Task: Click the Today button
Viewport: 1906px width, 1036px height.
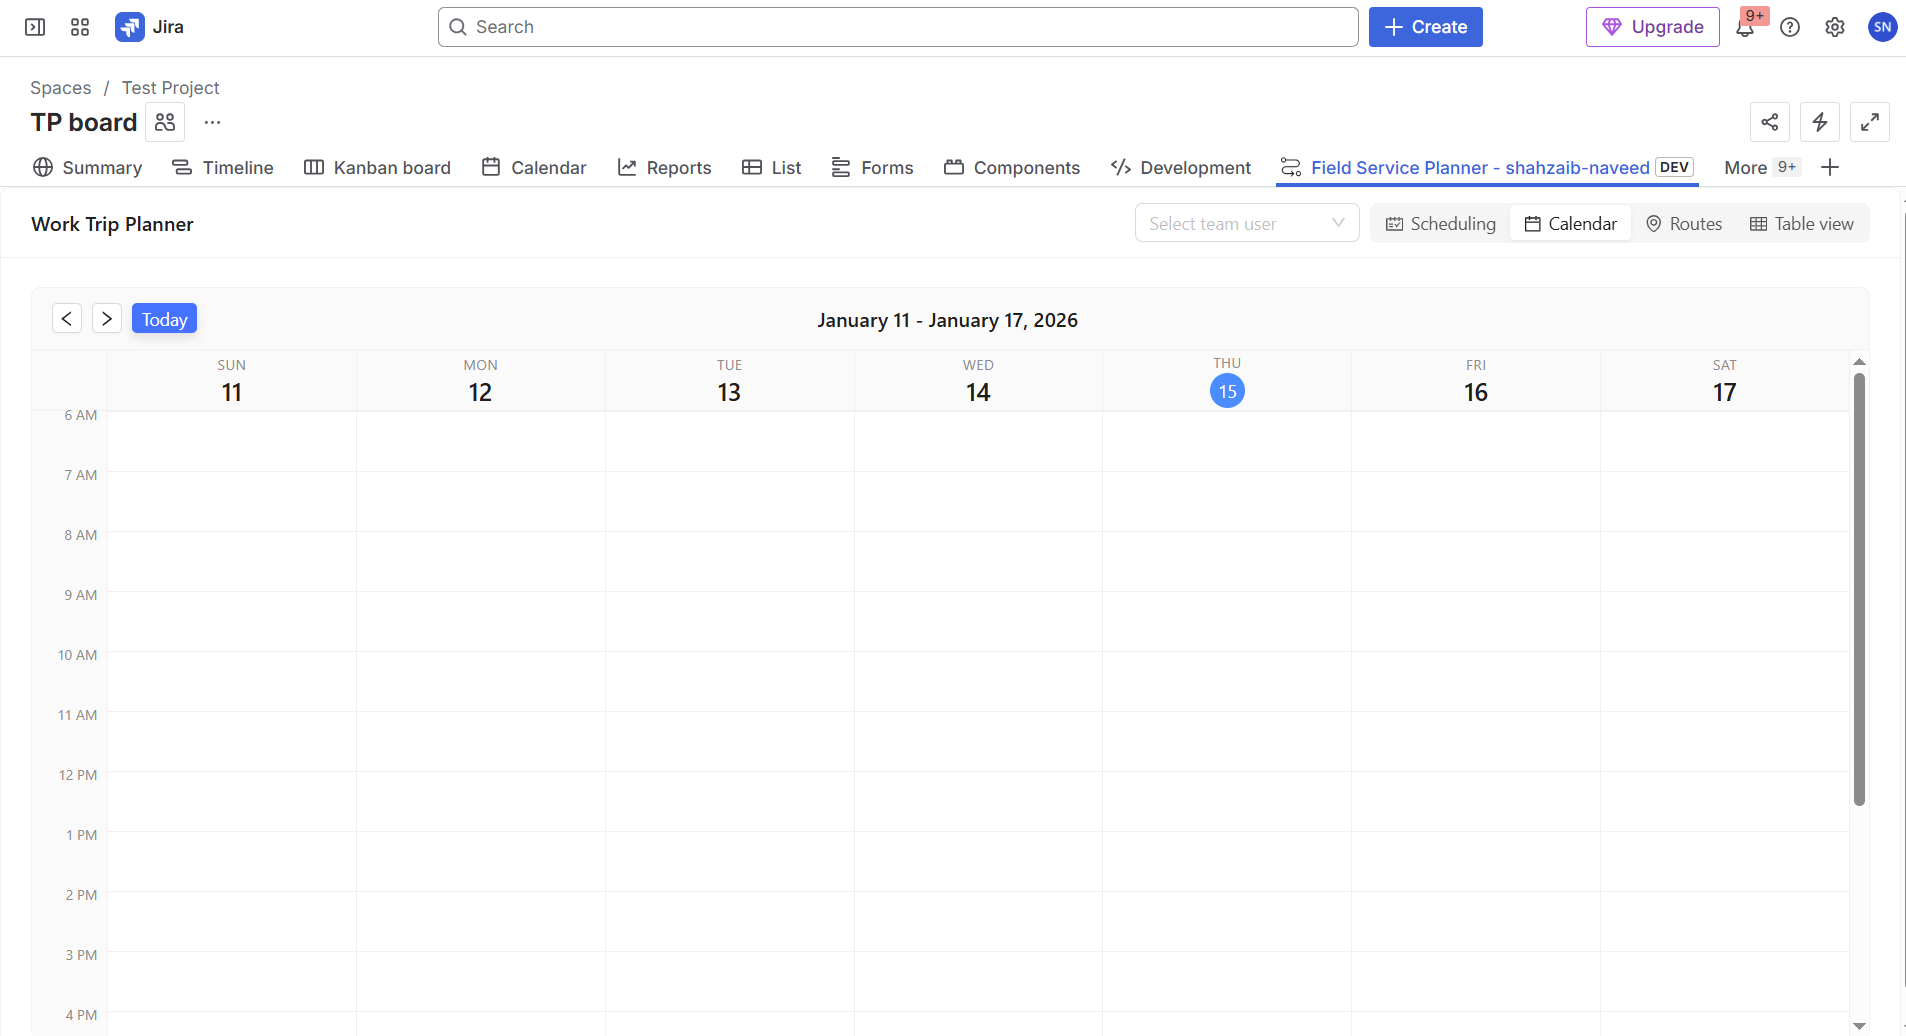Action: 164,319
